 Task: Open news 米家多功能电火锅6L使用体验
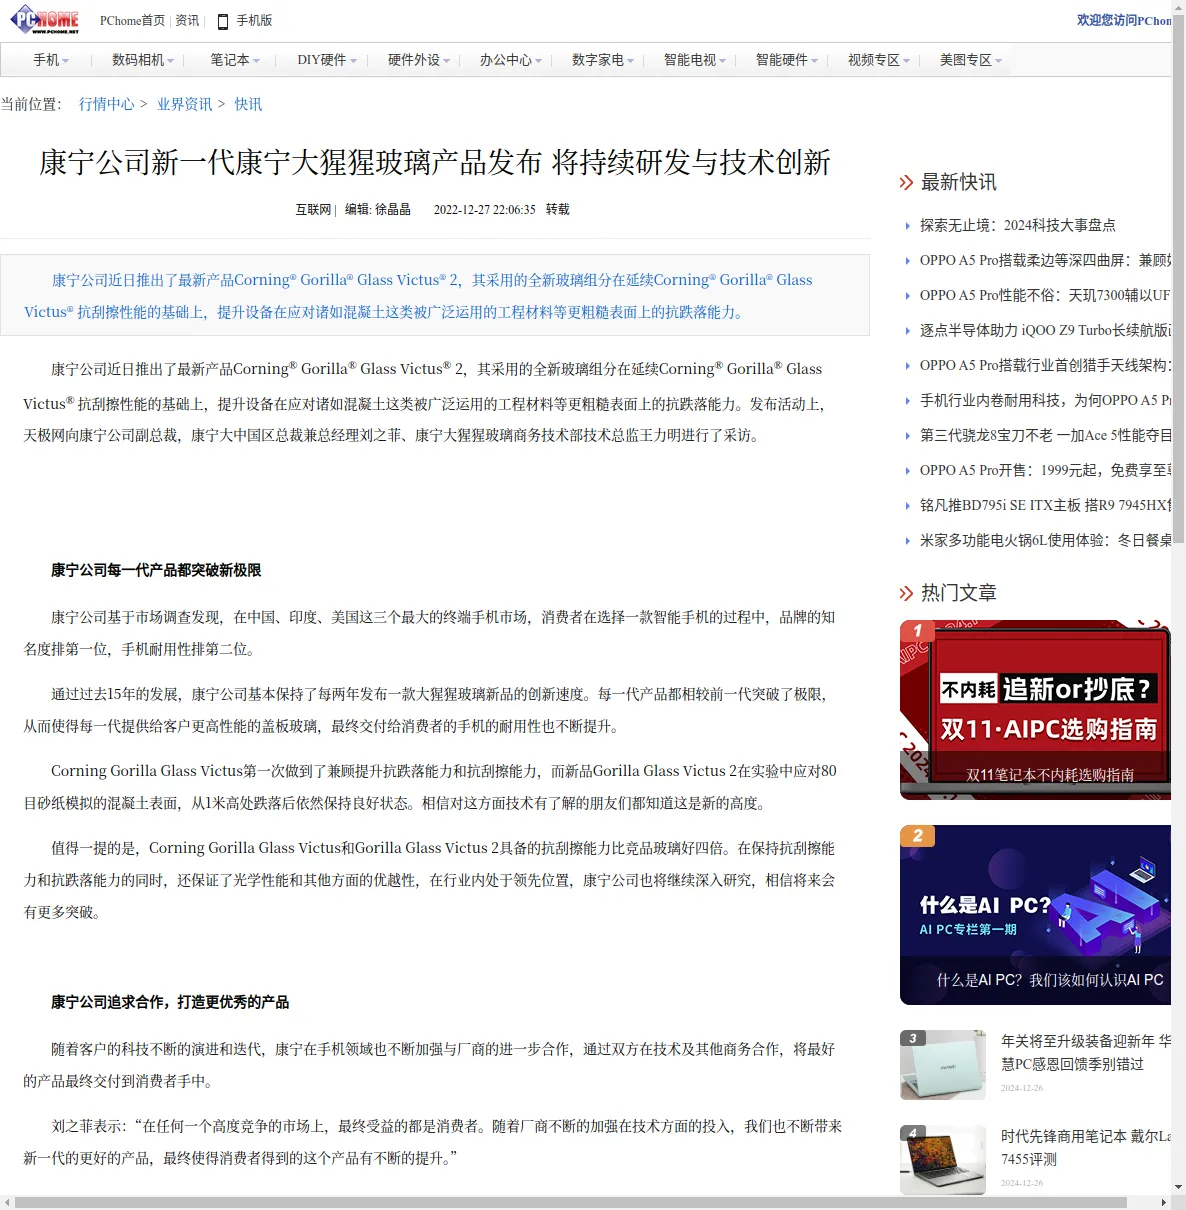(1045, 540)
